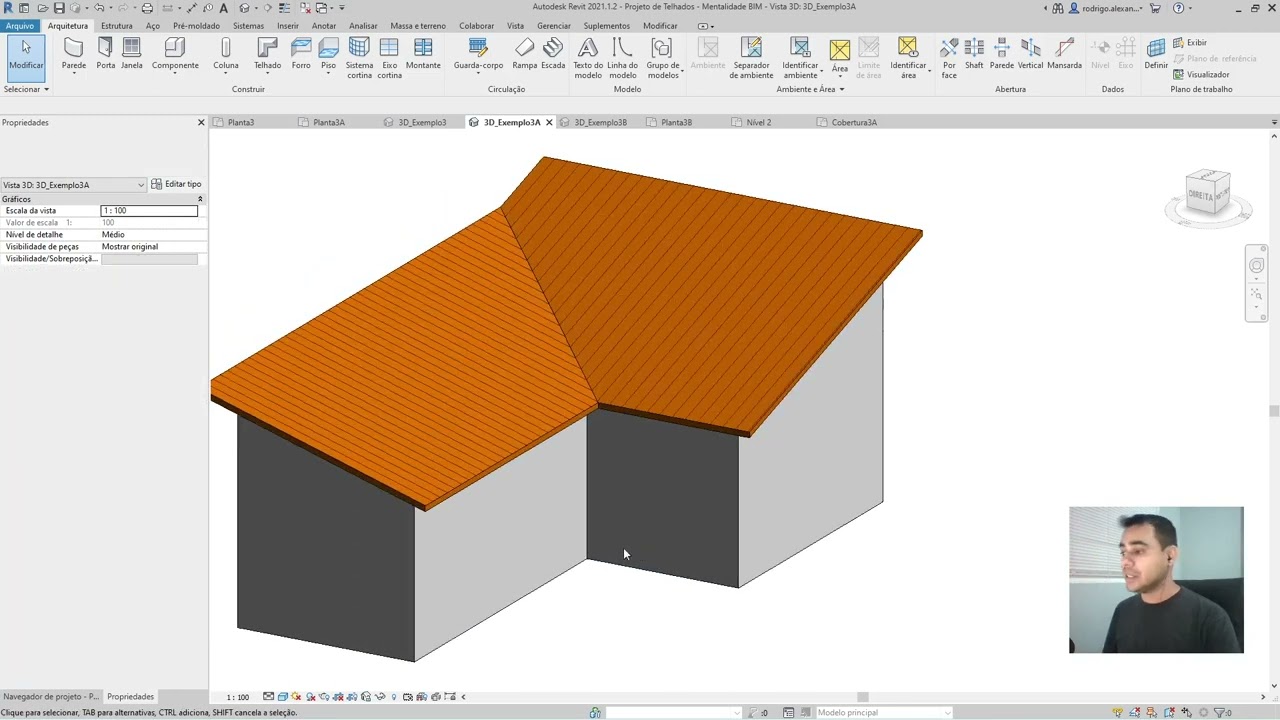This screenshot has width=1280, height=720.
Task: Click the Escala da vista 1:100 field
Action: pos(149,211)
